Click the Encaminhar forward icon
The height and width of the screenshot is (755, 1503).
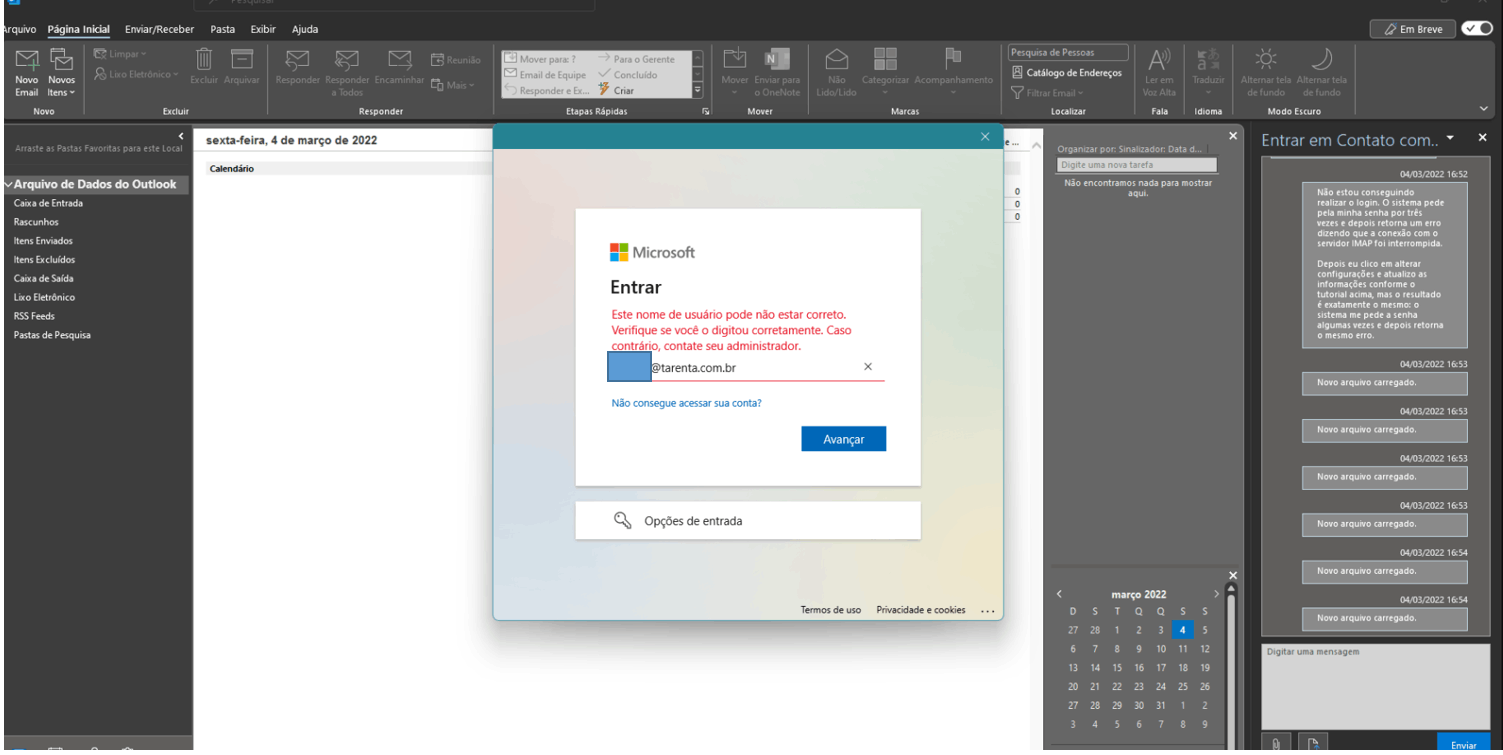point(400,61)
